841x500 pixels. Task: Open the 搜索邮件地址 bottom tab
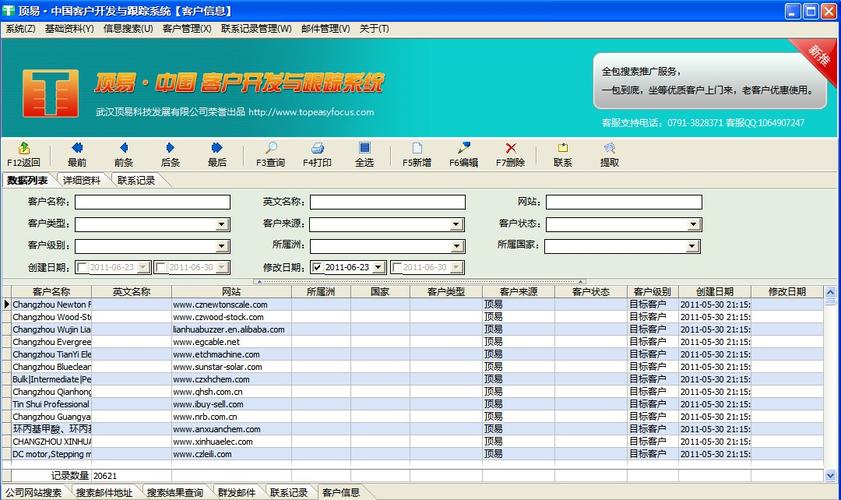tap(104, 492)
